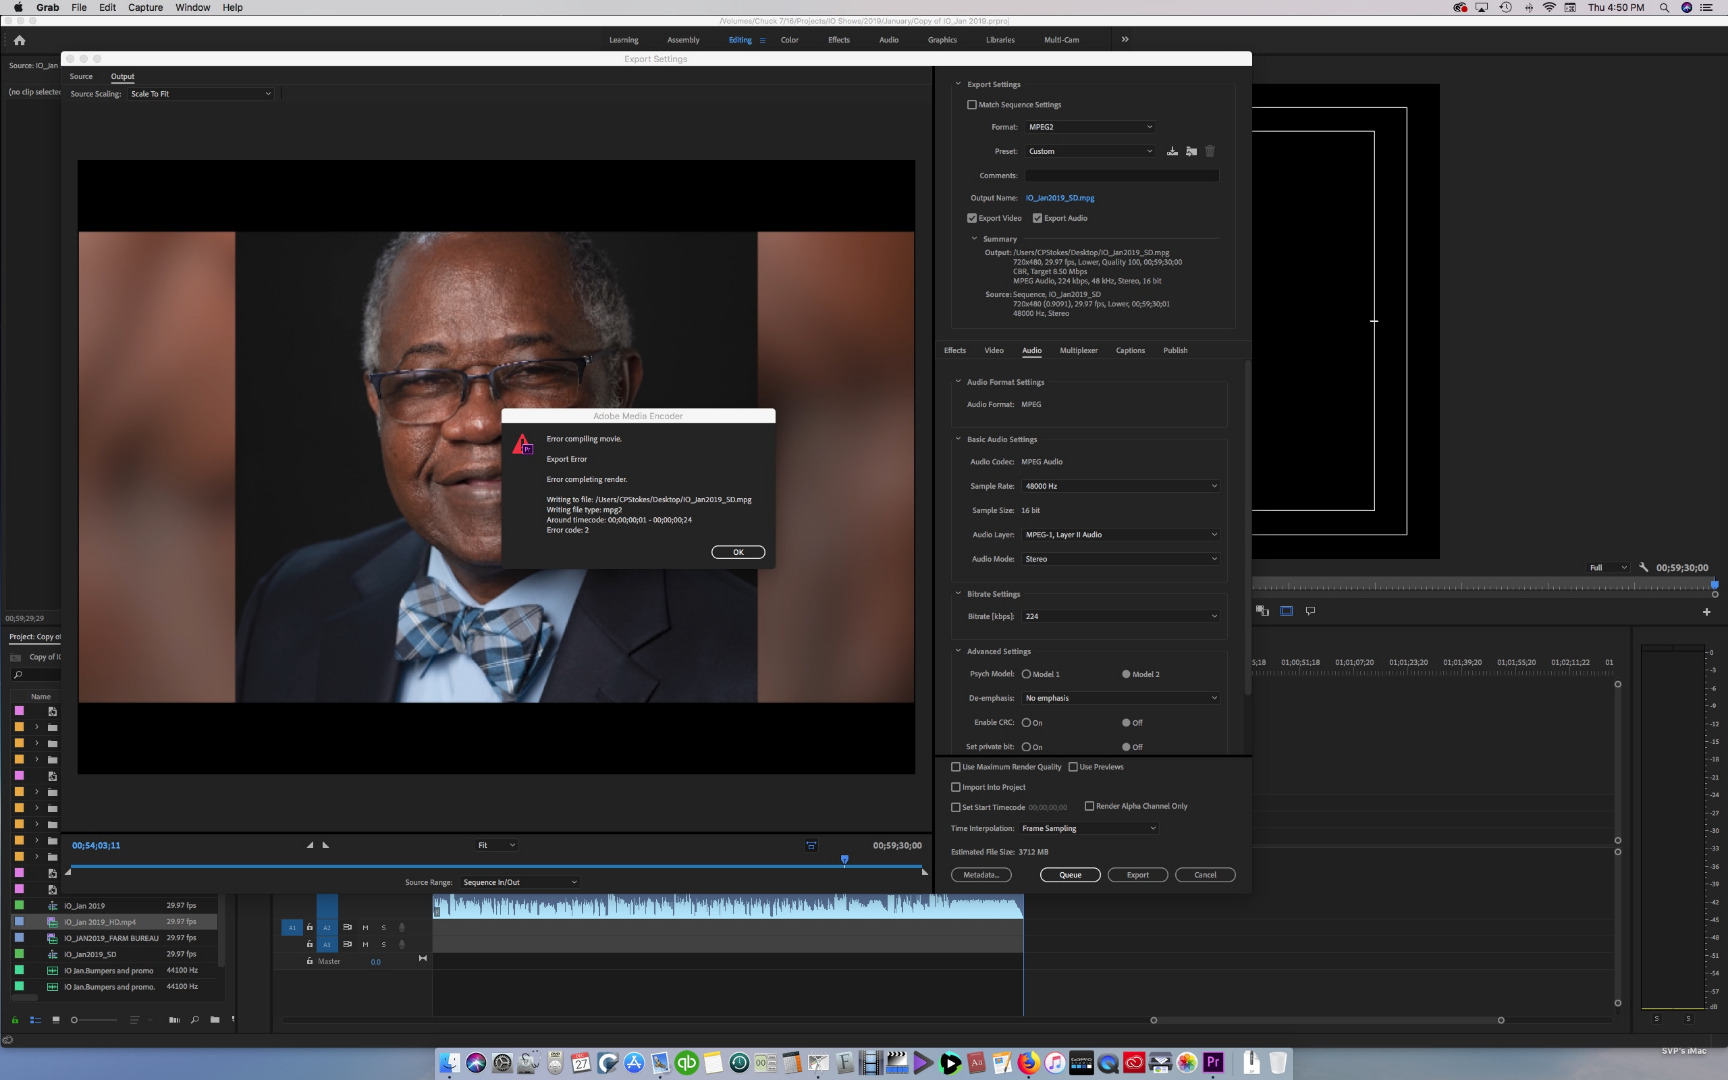Save the current export preset
The height and width of the screenshot is (1080, 1728).
(1172, 151)
